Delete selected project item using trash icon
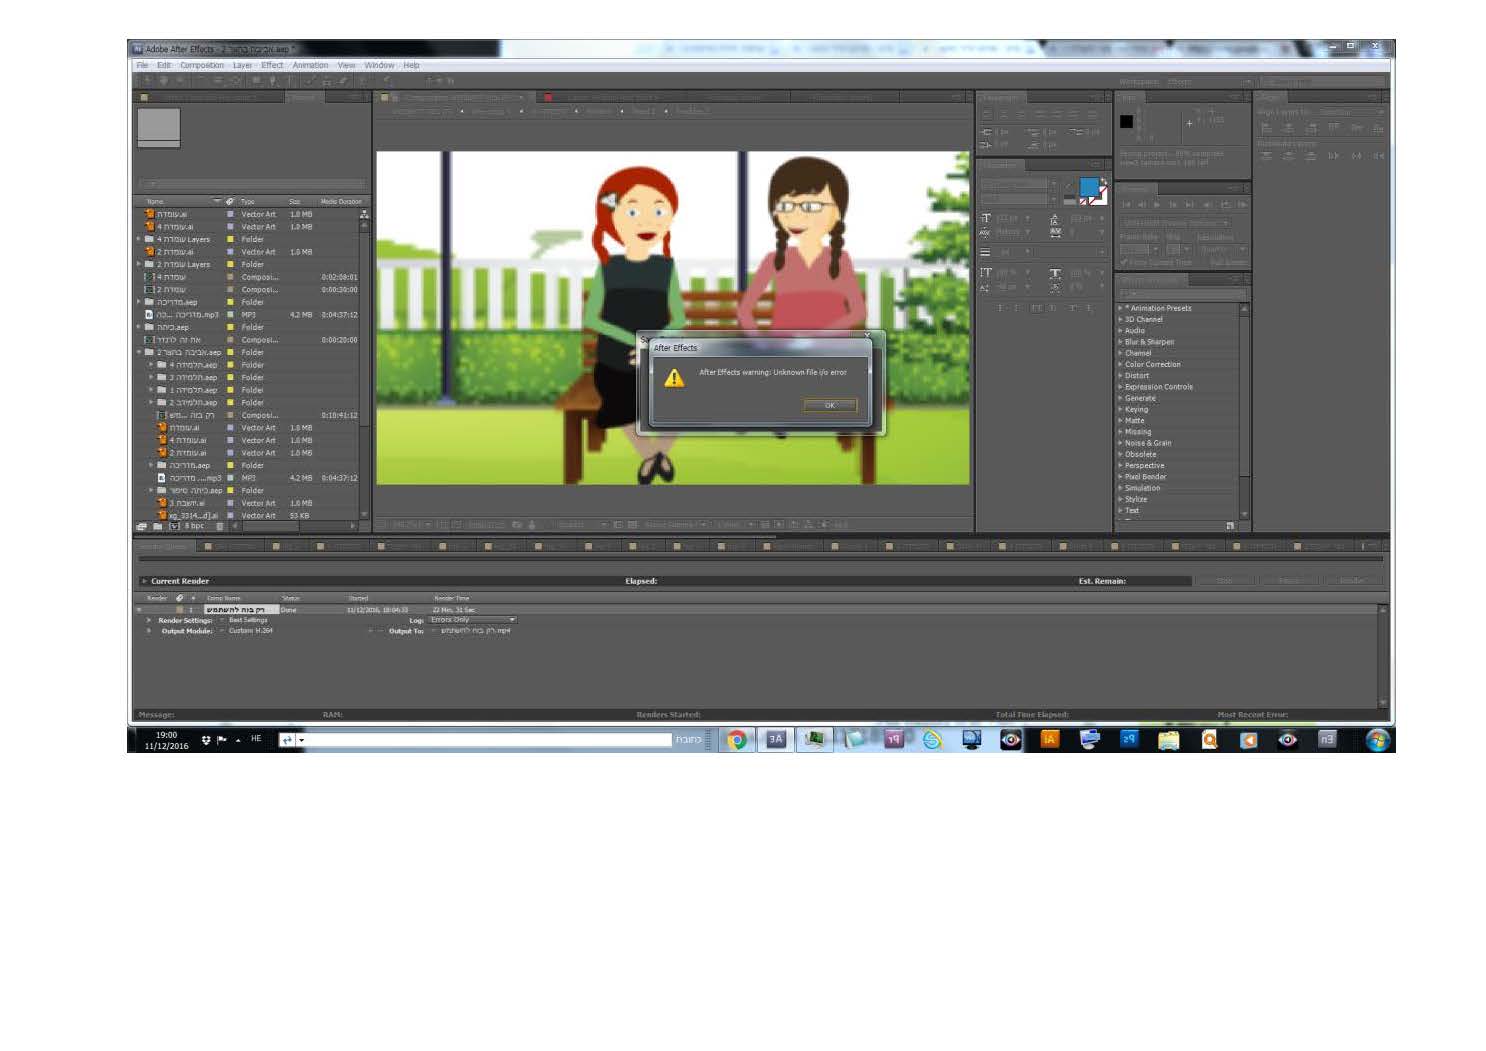 tap(220, 526)
